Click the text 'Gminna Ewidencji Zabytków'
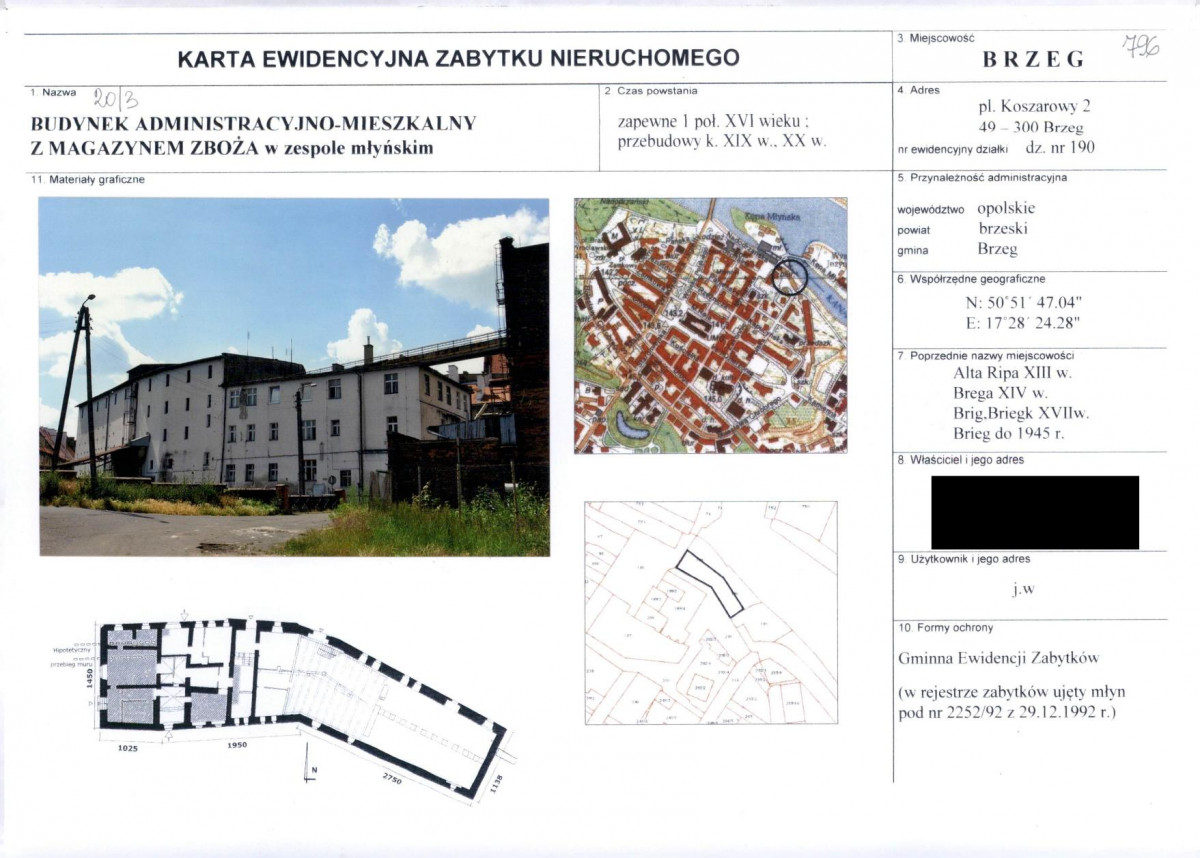Viewport: 1200px width, 858px height. 999,658
